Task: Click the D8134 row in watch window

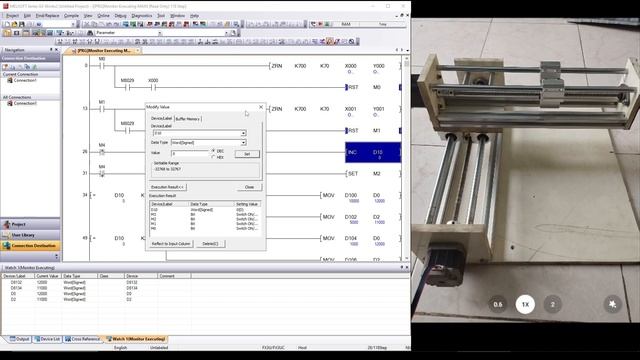Action: pos(96,288)
